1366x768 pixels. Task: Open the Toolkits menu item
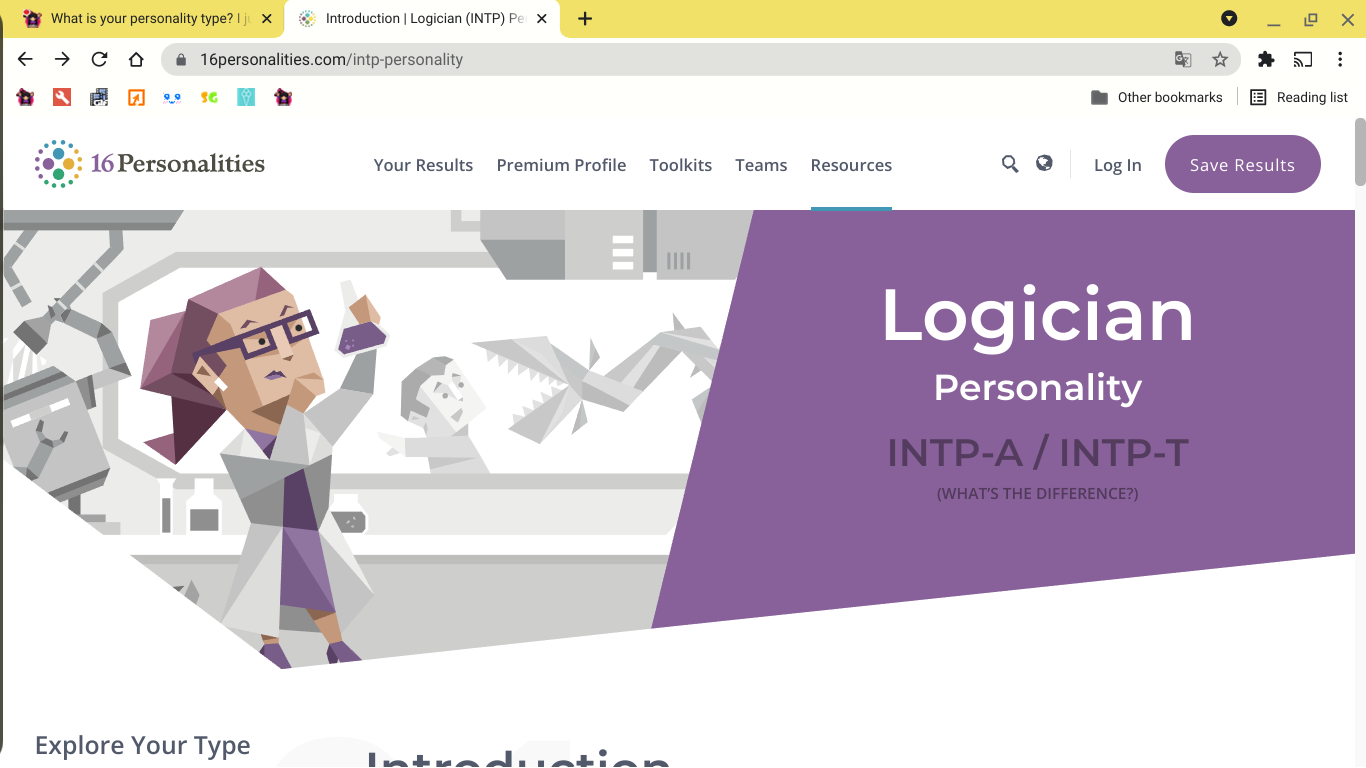pos(681,165)
